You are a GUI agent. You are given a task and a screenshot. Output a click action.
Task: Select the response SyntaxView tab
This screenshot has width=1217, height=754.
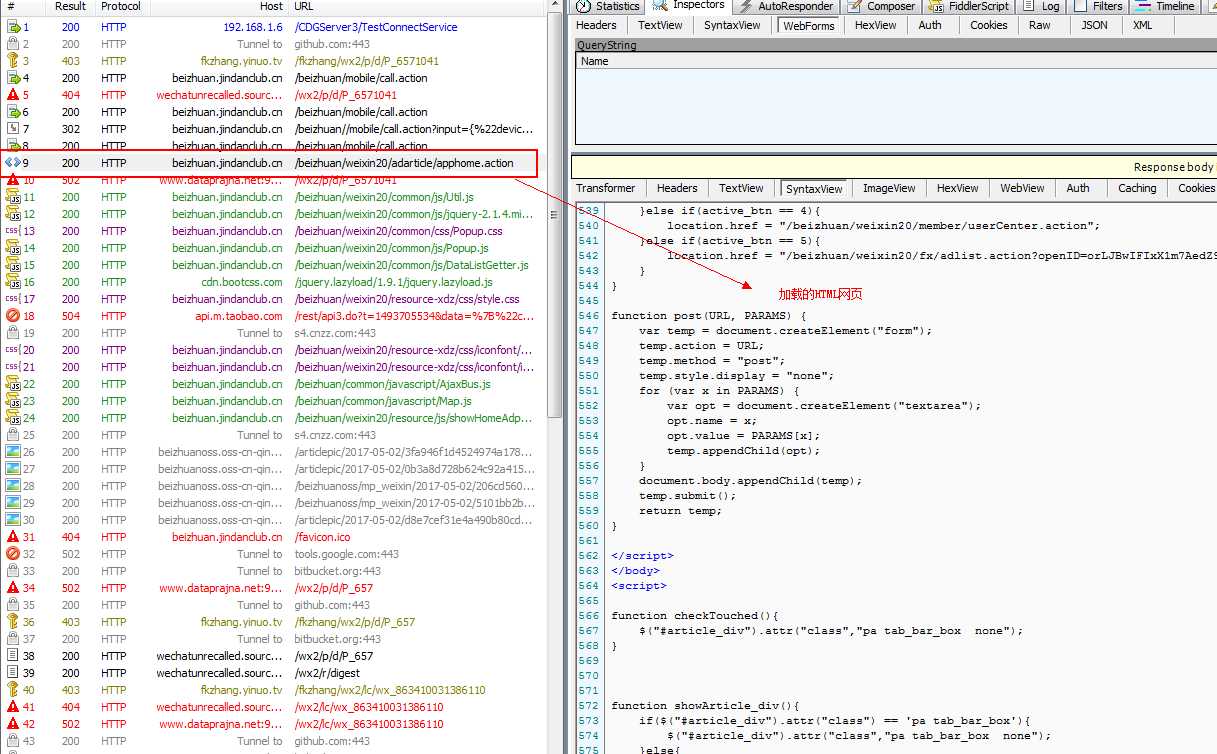(x=814, y=188)
